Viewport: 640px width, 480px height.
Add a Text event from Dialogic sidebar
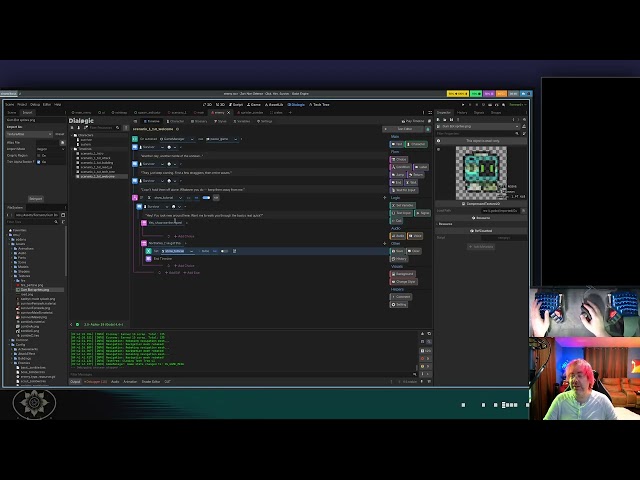[x=397, y=144]
